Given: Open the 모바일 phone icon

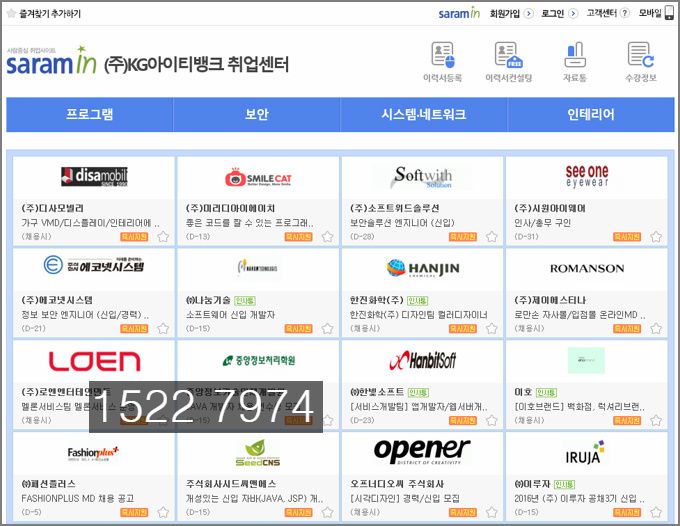Looking at the screenshot, I should 670,13.
